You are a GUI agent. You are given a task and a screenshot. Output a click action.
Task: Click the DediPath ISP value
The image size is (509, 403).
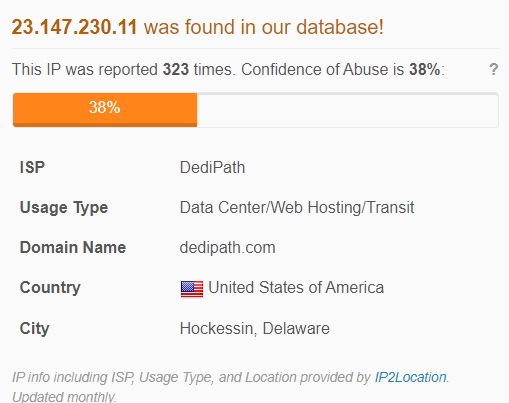[212, 167]
